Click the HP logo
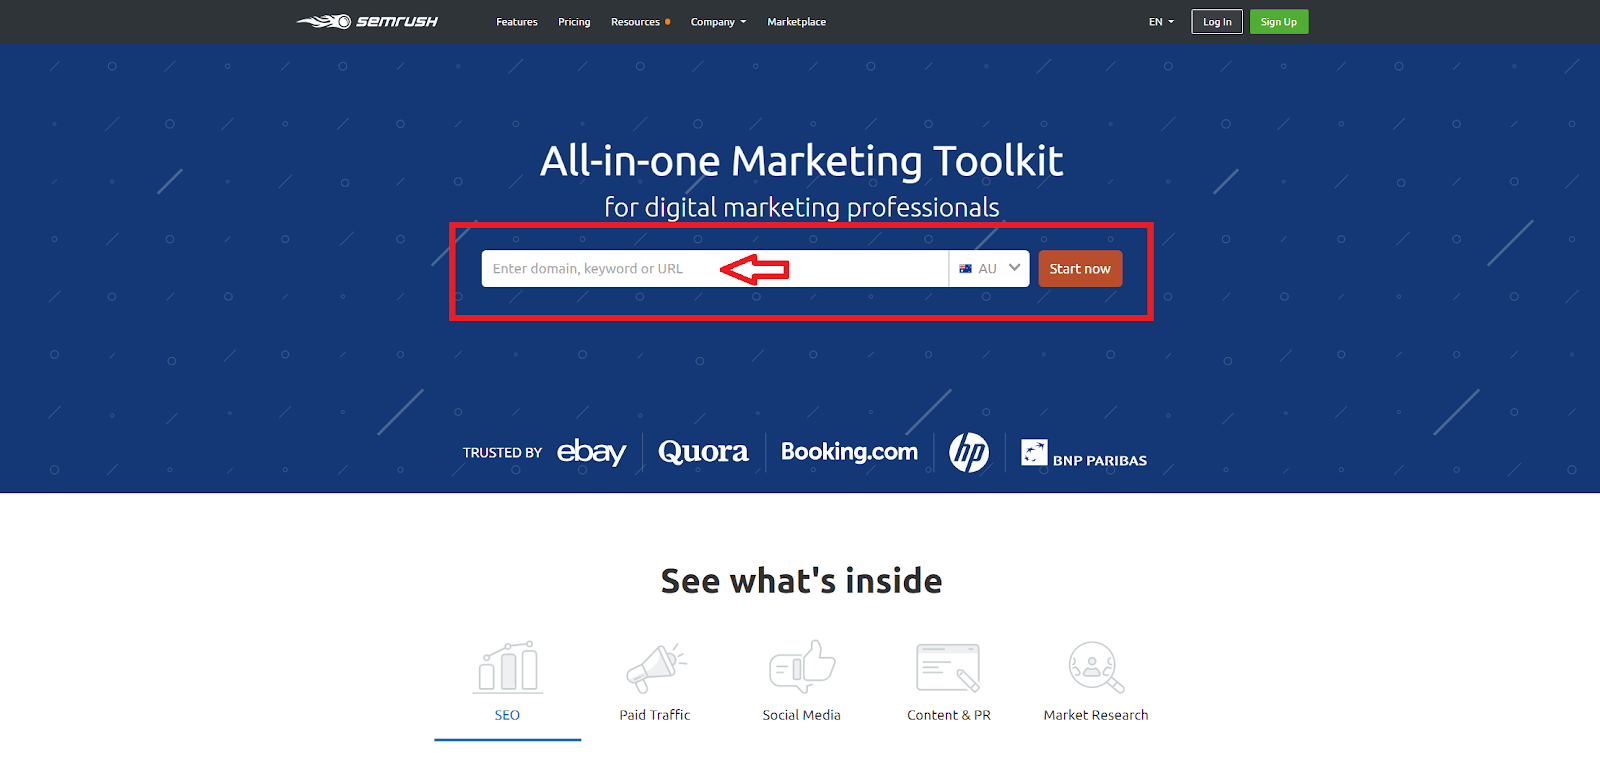This screenshot has width=1600, height=758. pyautogui.click(x=969, y=452)
